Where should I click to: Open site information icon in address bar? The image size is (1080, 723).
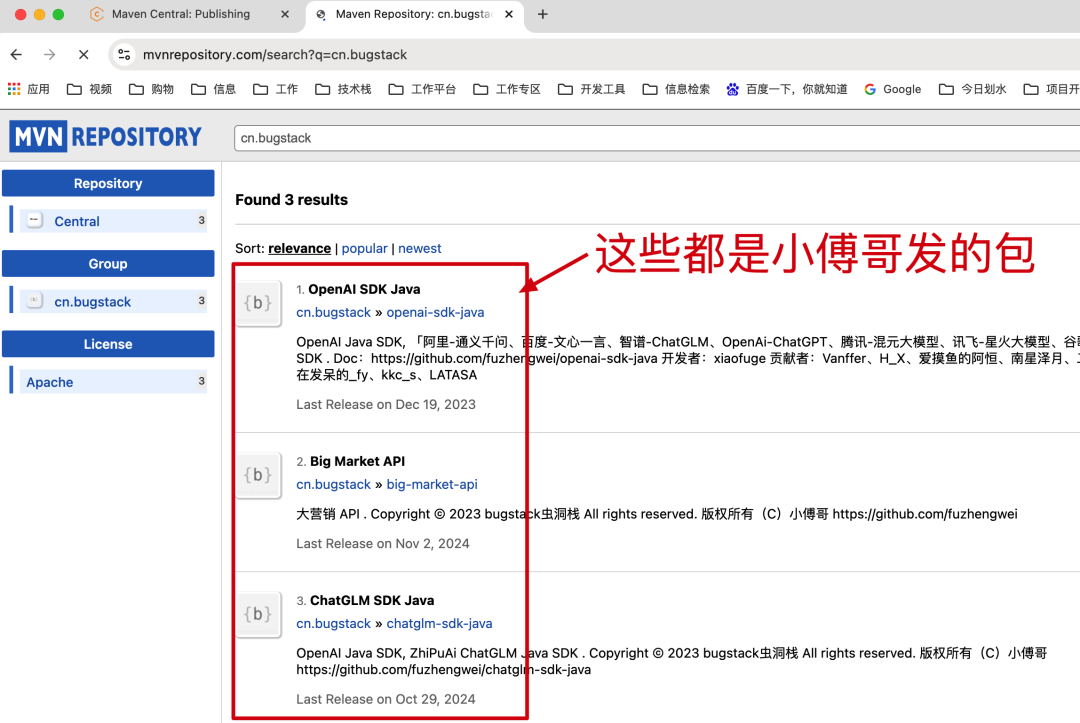tap(124, 54)
